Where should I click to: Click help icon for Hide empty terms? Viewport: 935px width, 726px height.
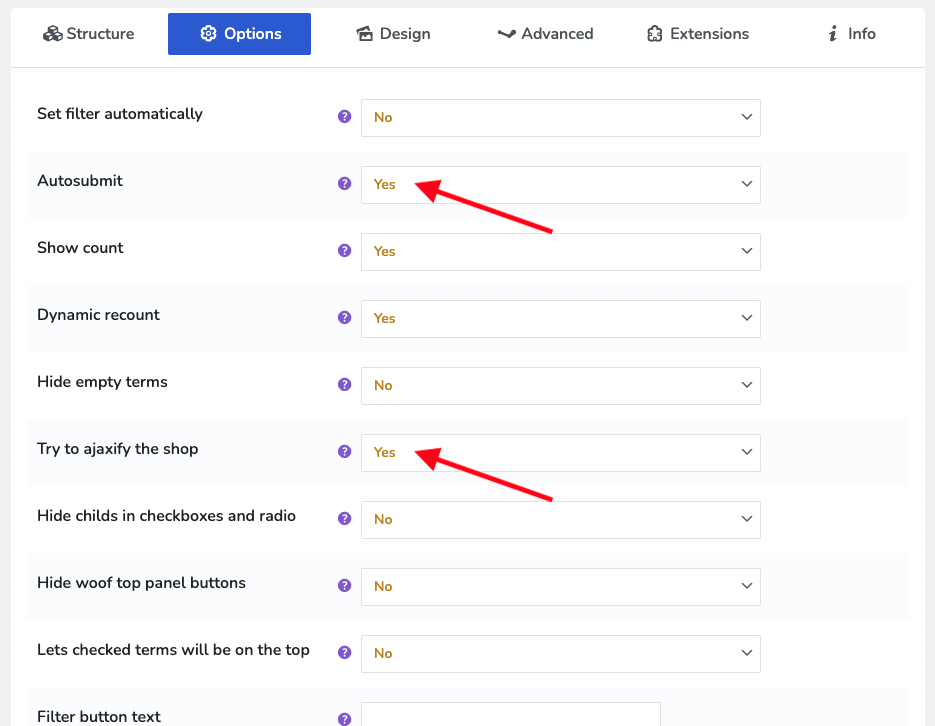[x=344, y=384]
